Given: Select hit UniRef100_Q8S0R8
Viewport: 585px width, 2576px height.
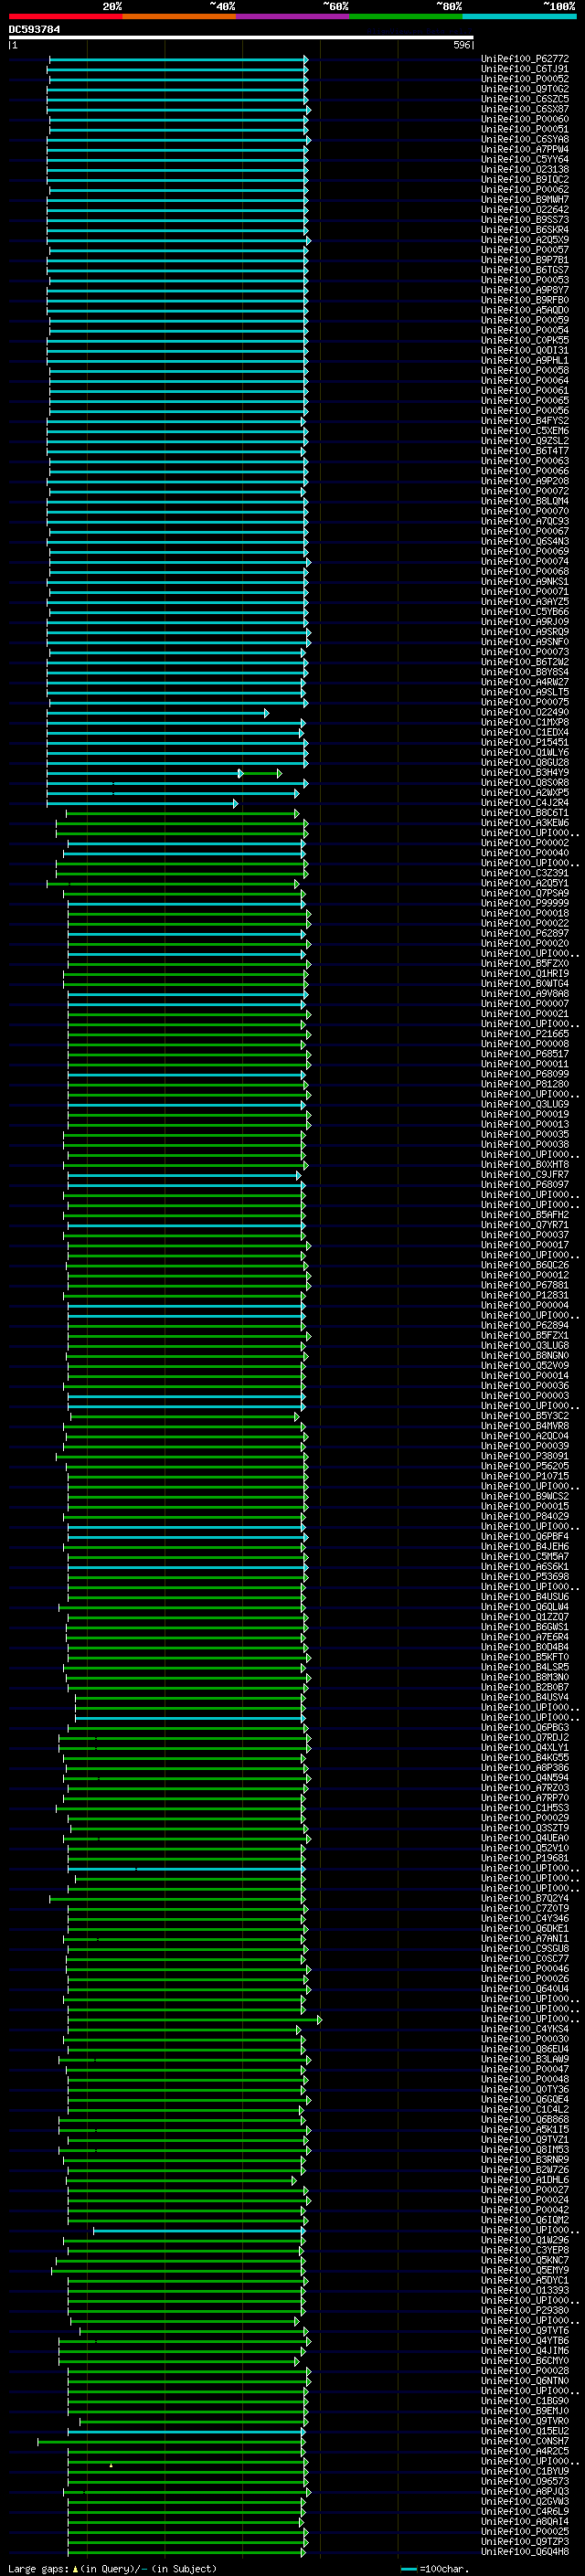Looking at the screenshot, I should point(525,782).
